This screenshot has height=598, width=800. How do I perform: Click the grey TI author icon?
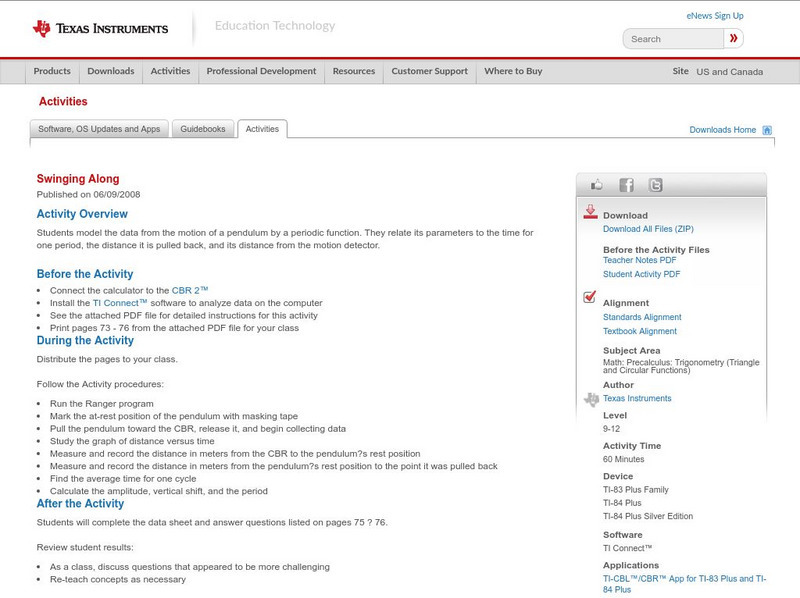[591, 399]
